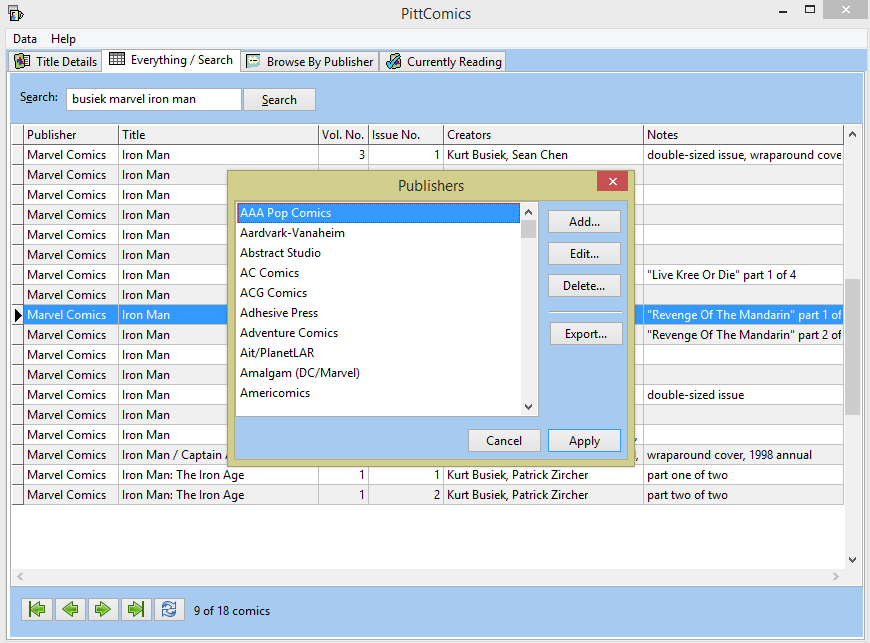Select Adventure Comics in publisher list

[378, 333]
